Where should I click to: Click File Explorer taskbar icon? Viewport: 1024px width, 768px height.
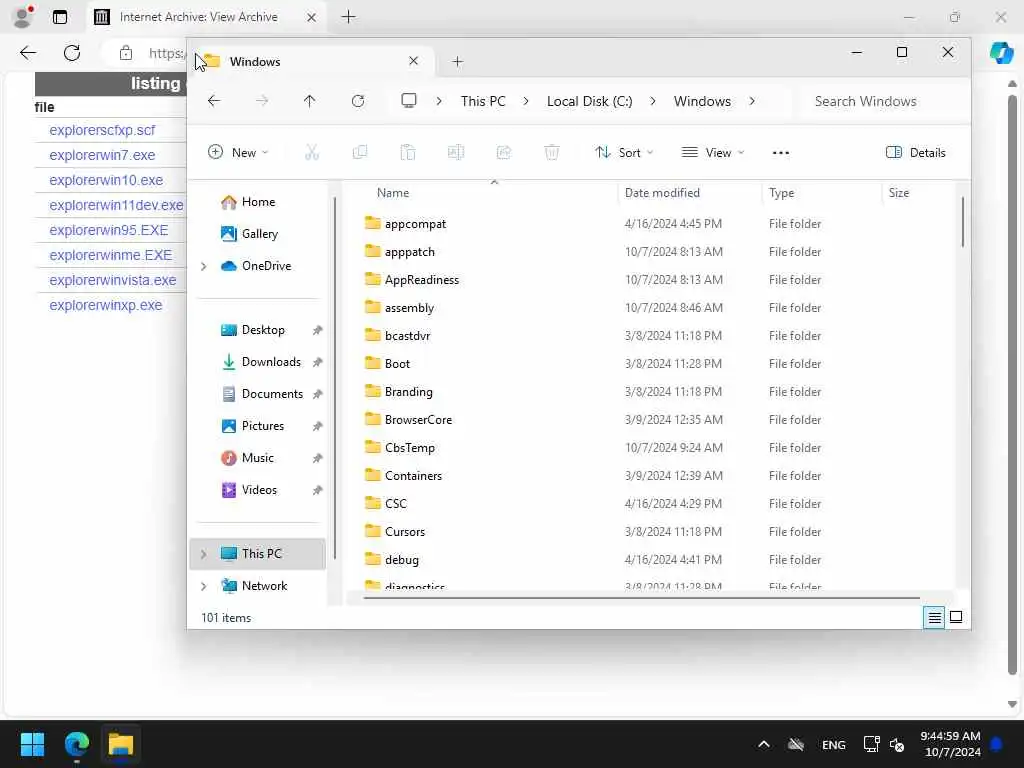click(121, 744)
